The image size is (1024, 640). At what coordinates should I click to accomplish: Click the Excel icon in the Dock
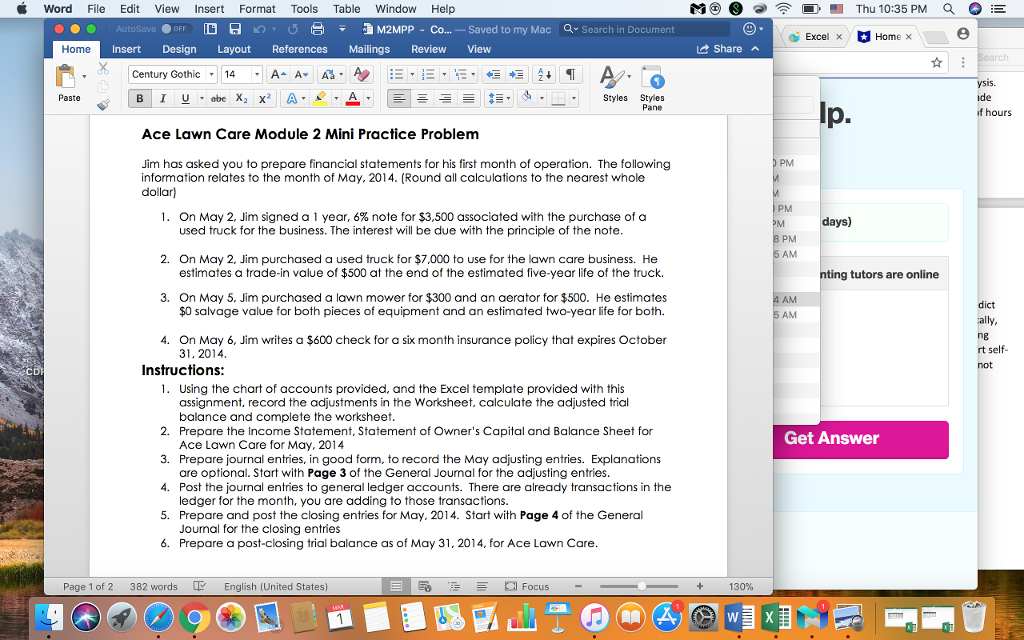click(x=775, y=616)
